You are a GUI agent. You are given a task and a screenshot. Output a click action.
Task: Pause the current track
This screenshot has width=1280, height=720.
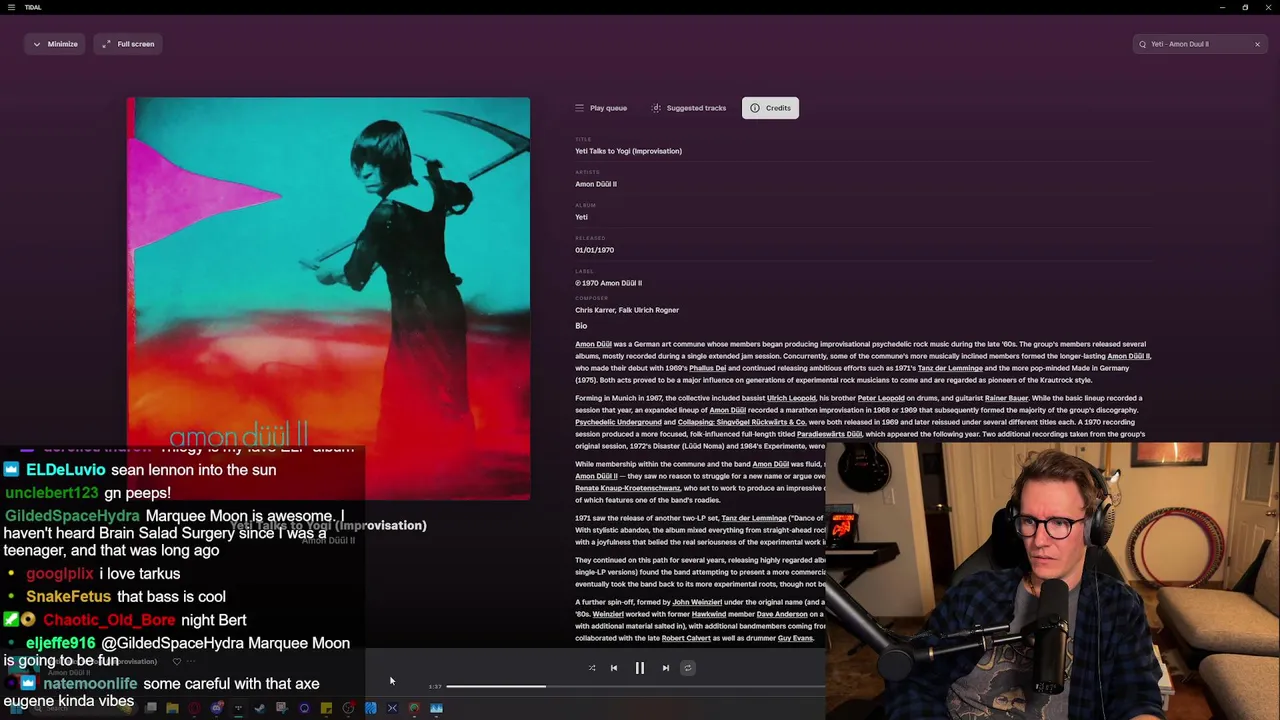[639, 668]
